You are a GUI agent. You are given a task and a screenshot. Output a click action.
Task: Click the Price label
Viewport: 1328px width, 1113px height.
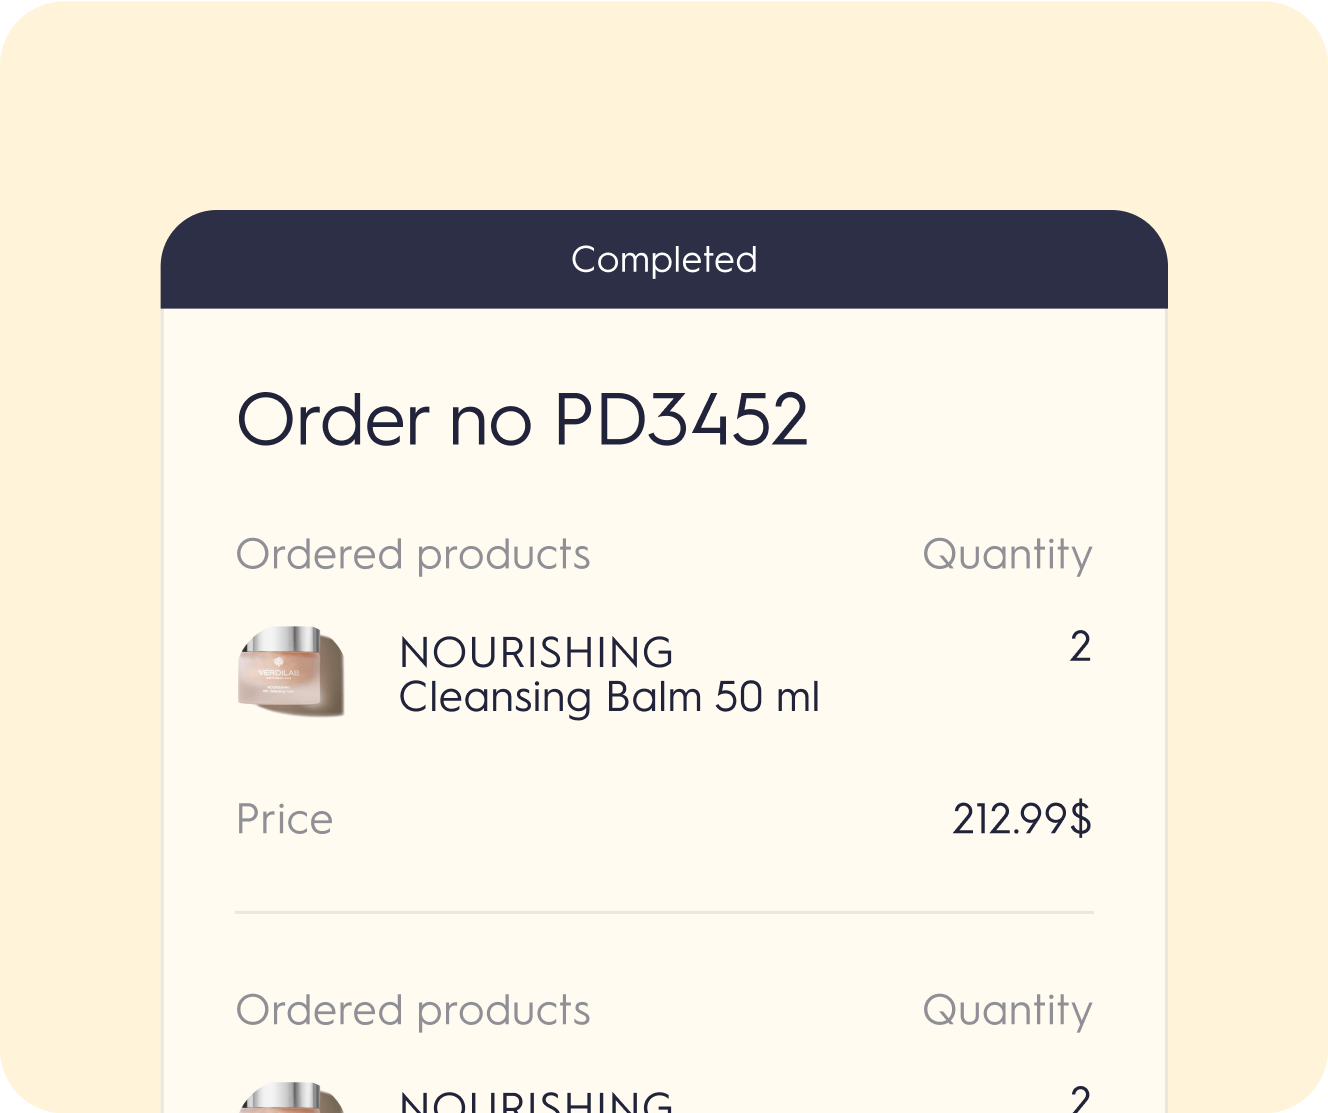click(284, 820)
